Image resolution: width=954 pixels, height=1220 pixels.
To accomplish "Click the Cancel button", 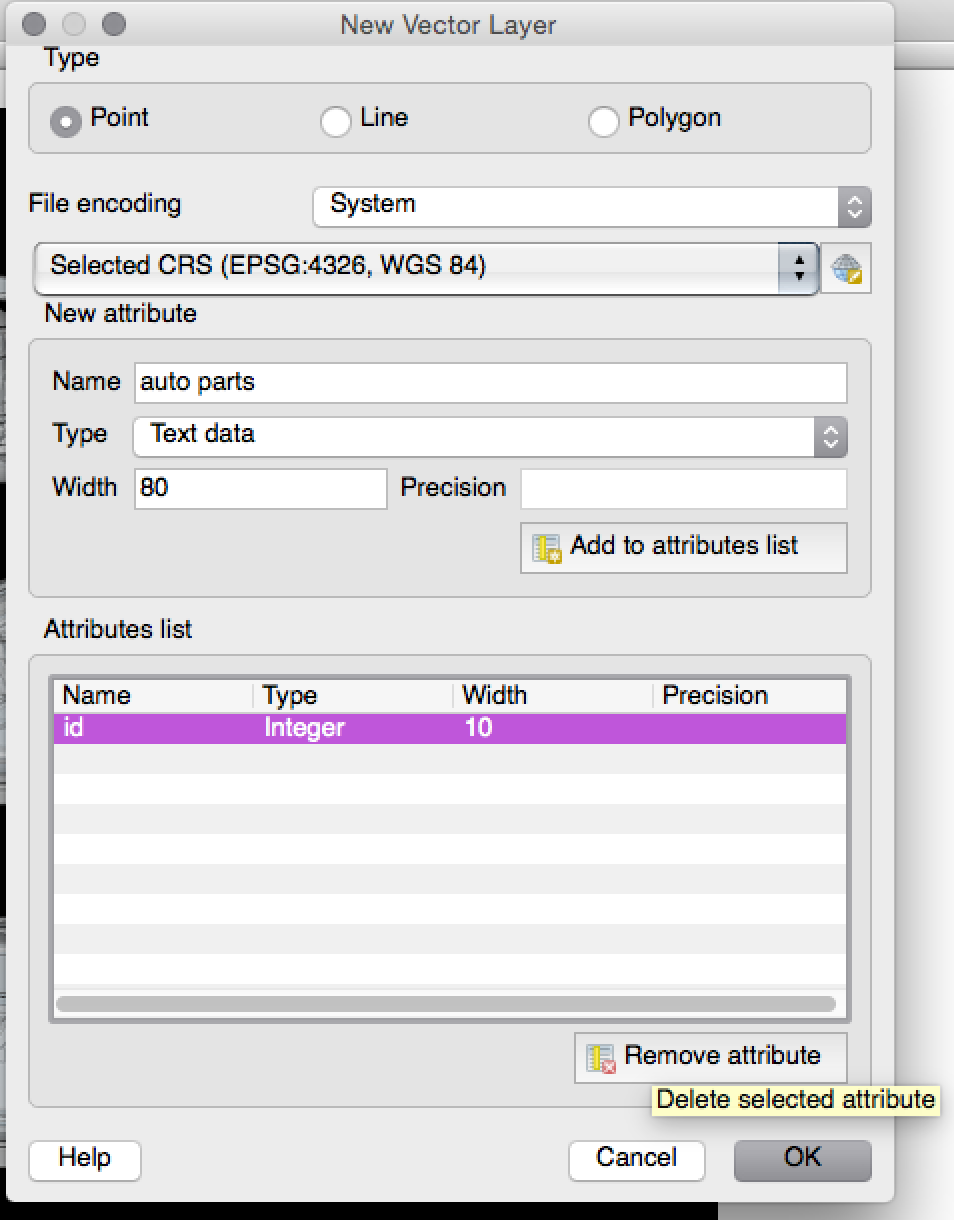I will [x=637, y=1160].
